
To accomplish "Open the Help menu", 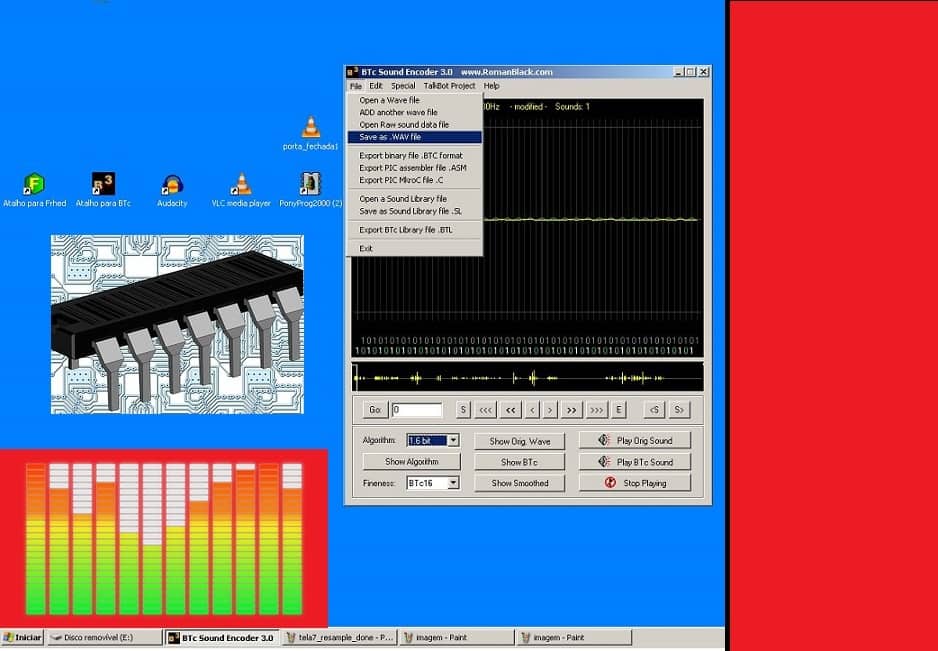I will coord(492,86).
